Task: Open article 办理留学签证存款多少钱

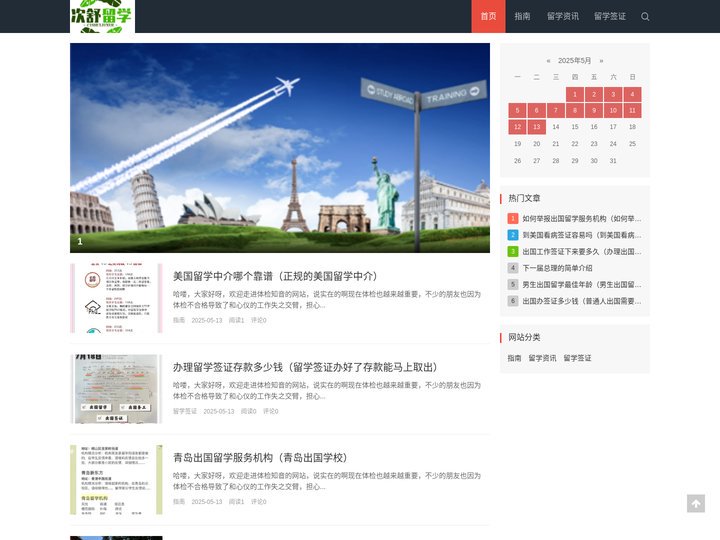Action: 305,367
